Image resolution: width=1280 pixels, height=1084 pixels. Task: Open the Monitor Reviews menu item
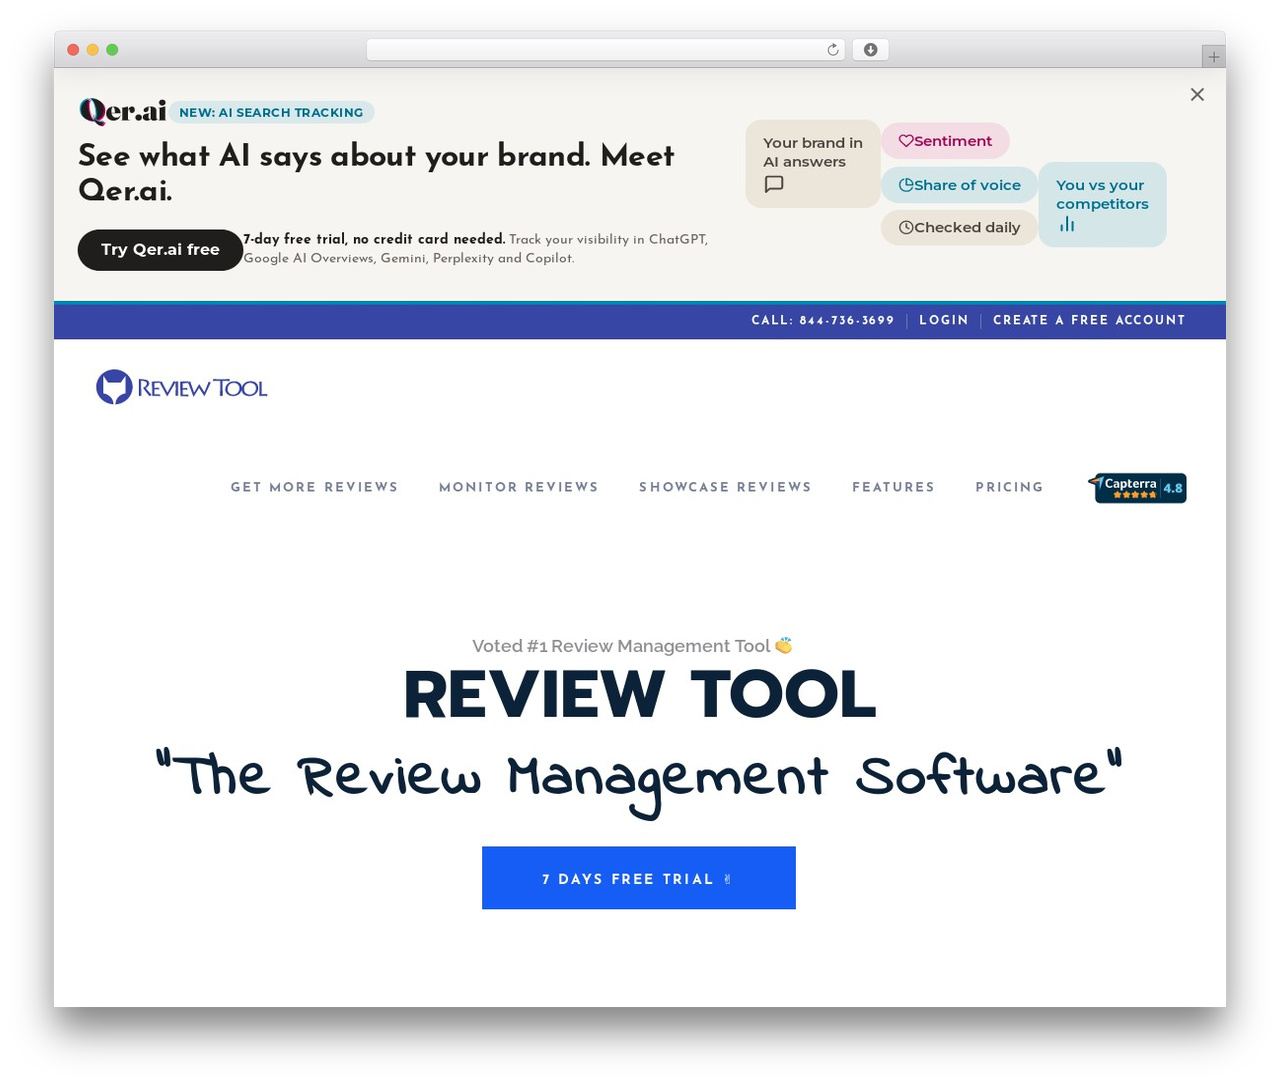pyautogui.click(x=518, y=487)
